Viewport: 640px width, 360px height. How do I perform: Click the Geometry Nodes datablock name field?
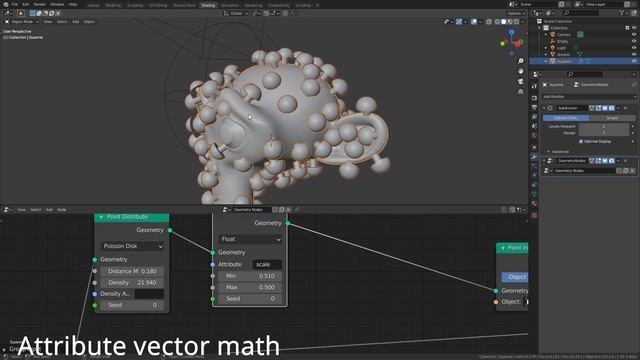(x=584, y=171)
